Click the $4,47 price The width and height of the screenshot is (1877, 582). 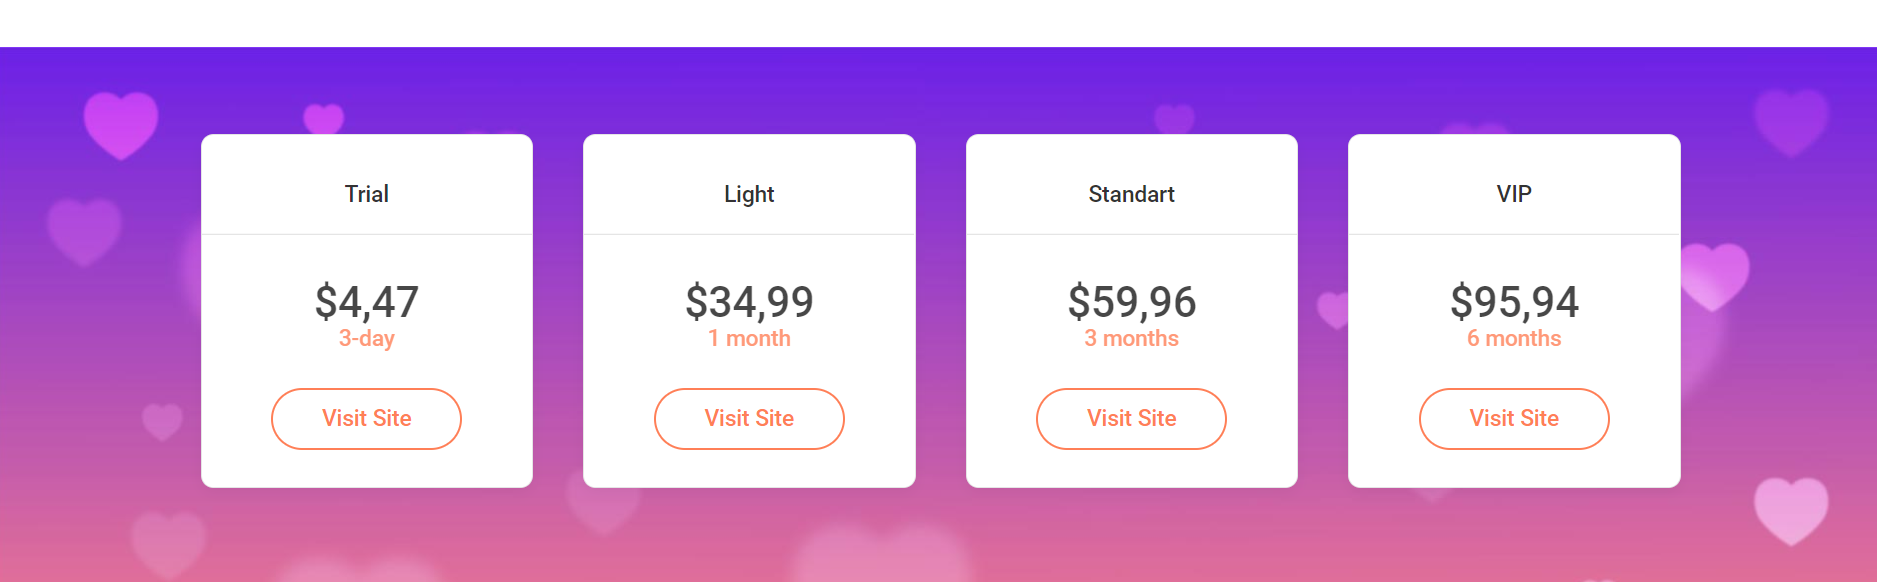coord(367,301)
